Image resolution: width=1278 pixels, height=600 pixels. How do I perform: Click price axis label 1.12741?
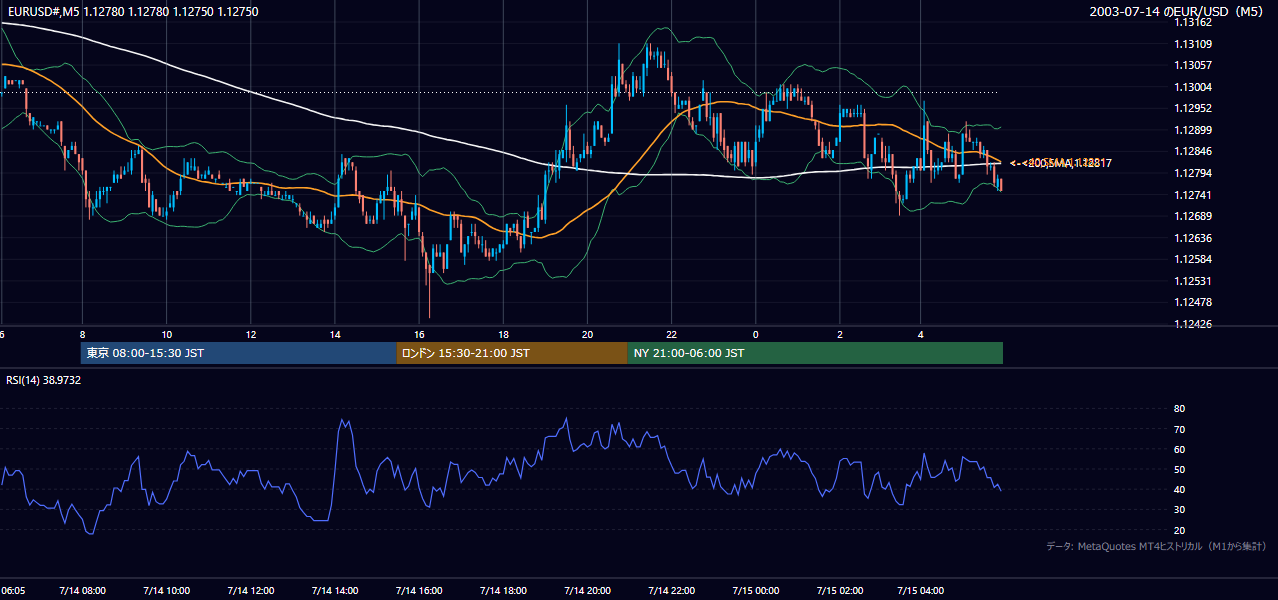click(x=1194, y=195)
